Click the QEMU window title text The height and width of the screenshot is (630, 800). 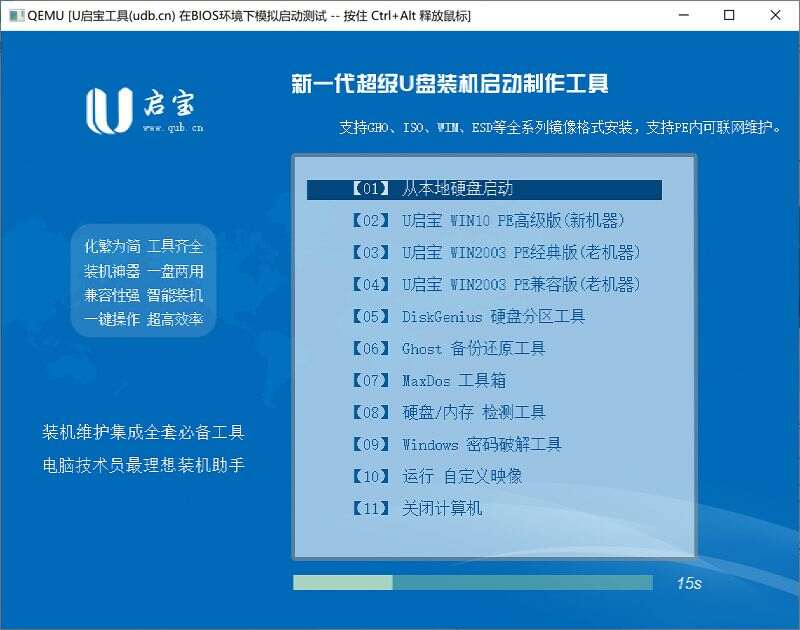[250, 16]
